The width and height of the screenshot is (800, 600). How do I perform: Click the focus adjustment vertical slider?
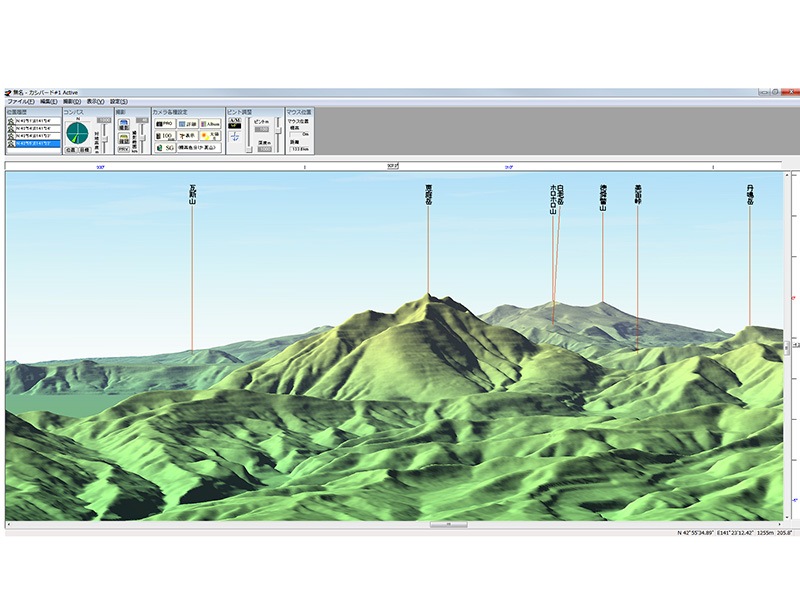click(249, 135)
